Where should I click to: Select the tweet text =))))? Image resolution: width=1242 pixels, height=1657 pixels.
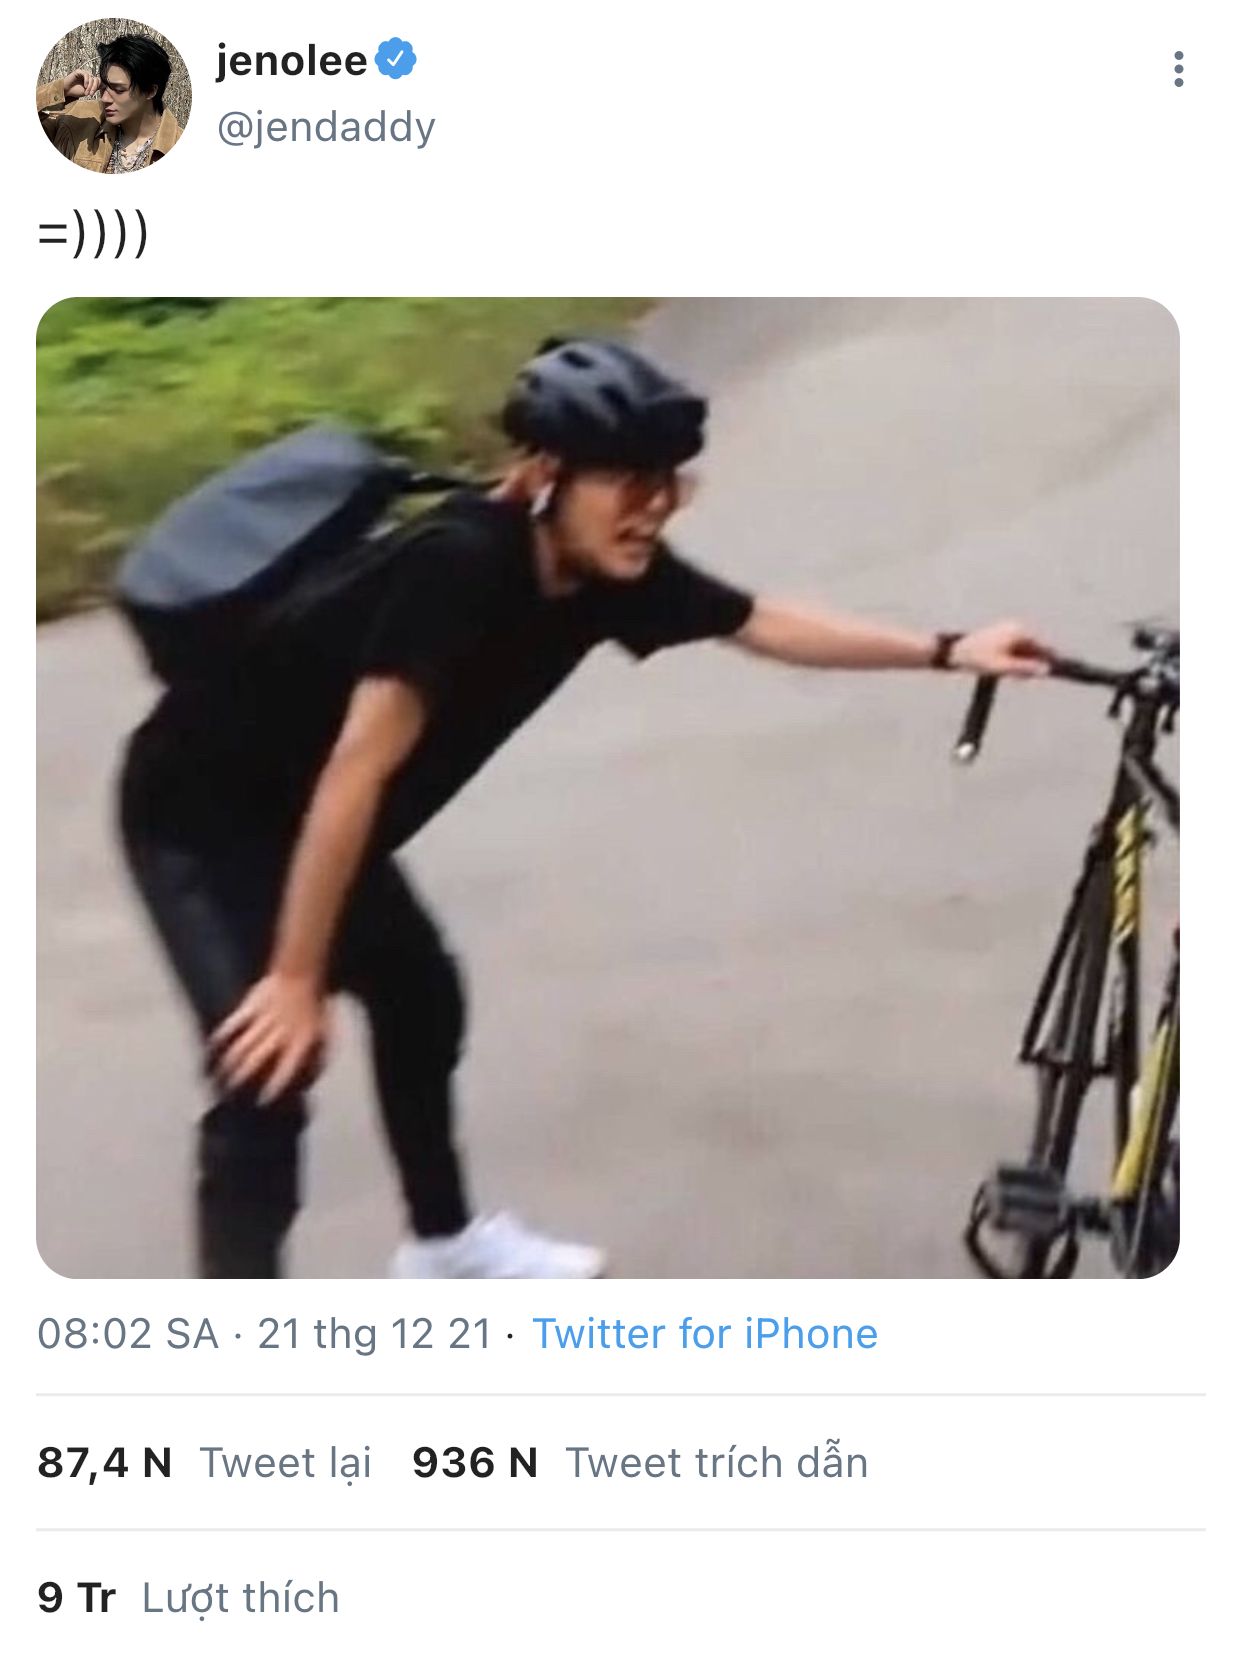[x=93, y=234]
